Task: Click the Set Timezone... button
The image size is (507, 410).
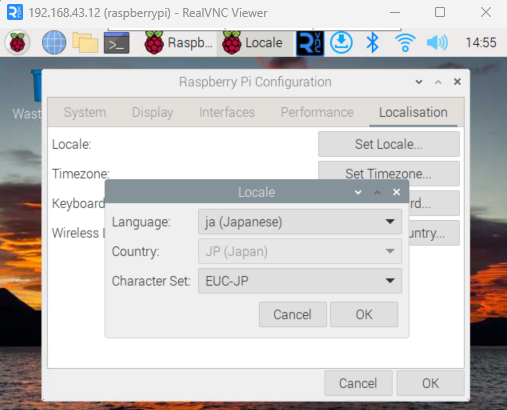Action: pyautogui.click(x=389, y=173)
